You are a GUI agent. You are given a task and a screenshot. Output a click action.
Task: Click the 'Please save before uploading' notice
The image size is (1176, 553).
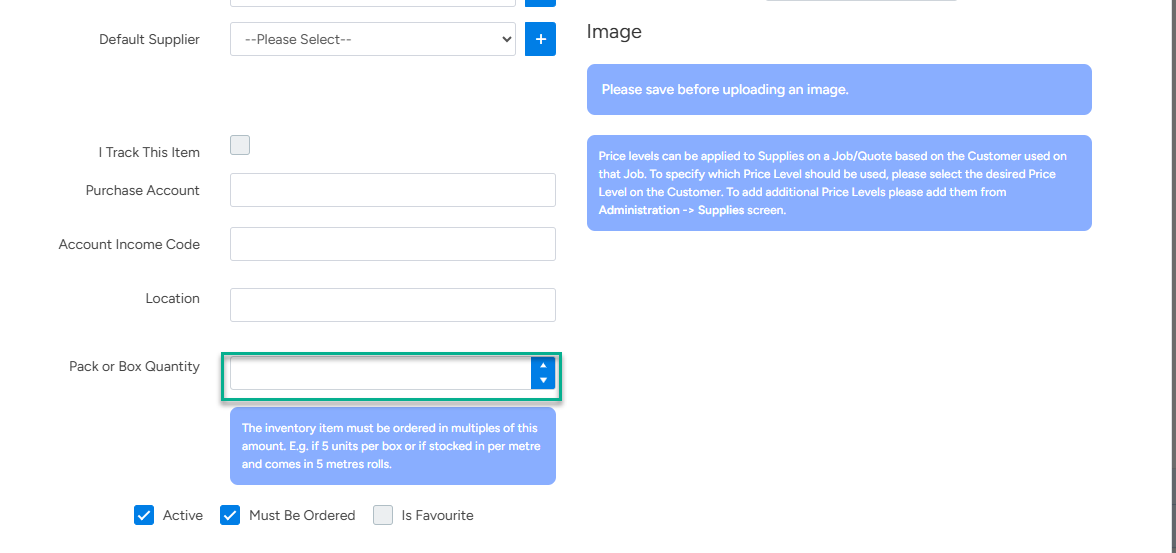(x=838, y=90)
